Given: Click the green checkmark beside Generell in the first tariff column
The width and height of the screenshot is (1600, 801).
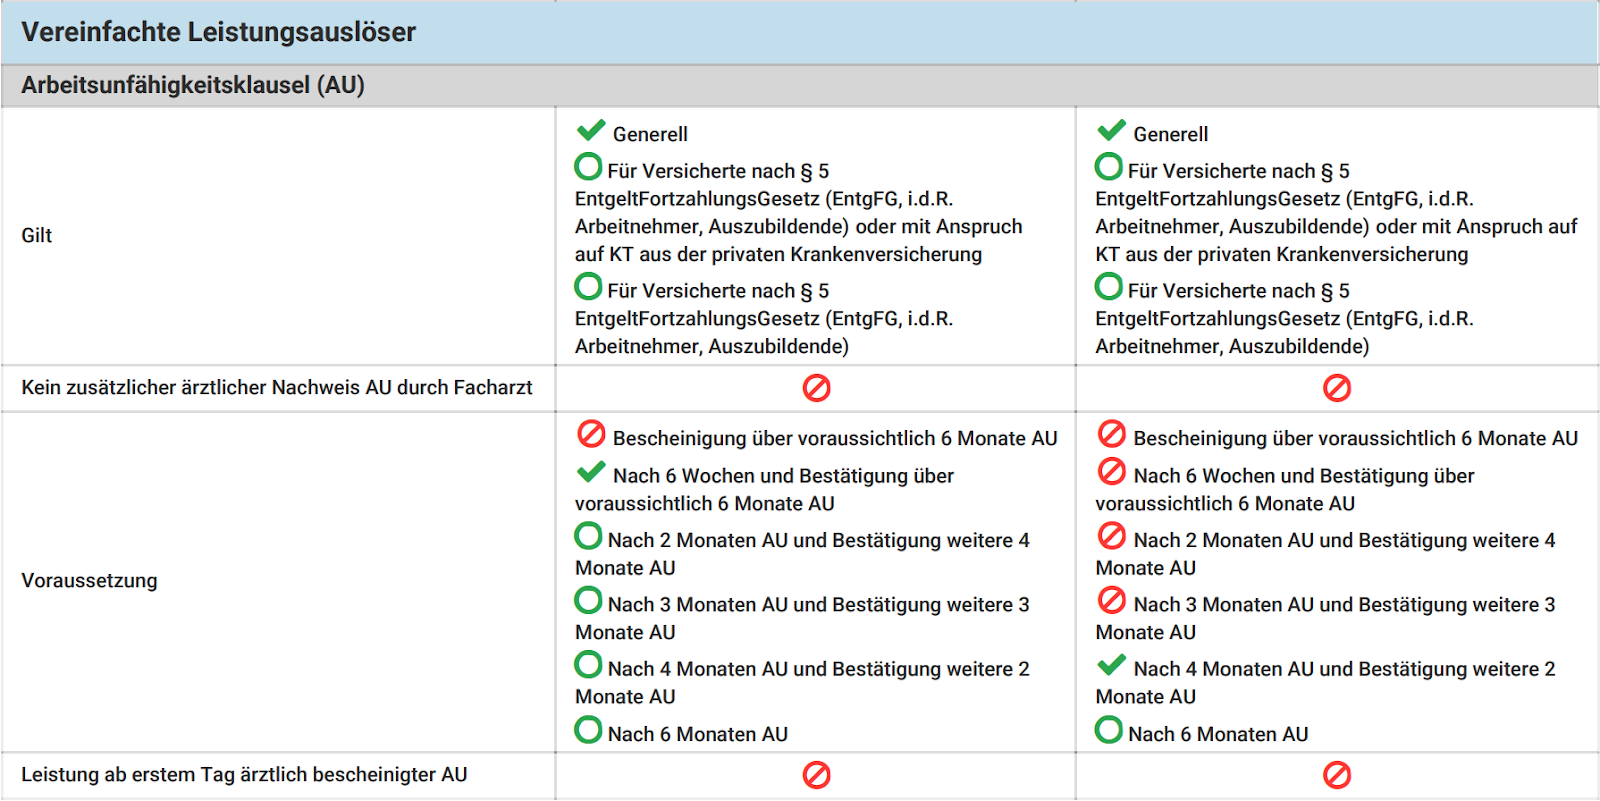Looking at the screenshot, I should point(591,131).
